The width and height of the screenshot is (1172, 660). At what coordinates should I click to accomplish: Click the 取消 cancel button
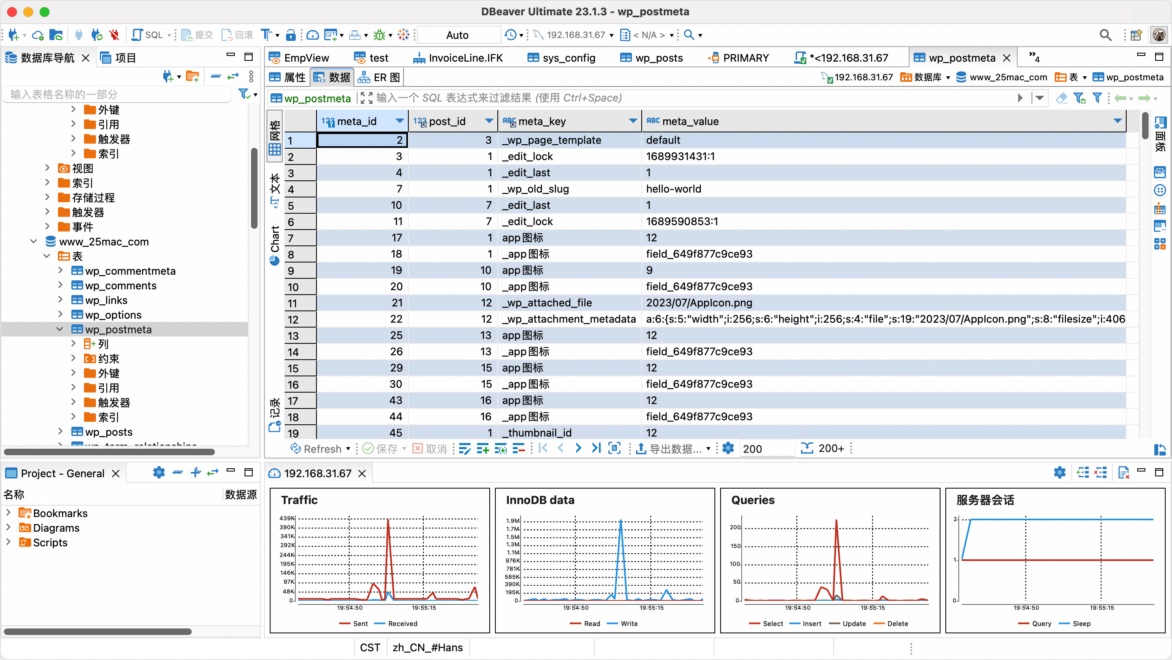point(430,448)
